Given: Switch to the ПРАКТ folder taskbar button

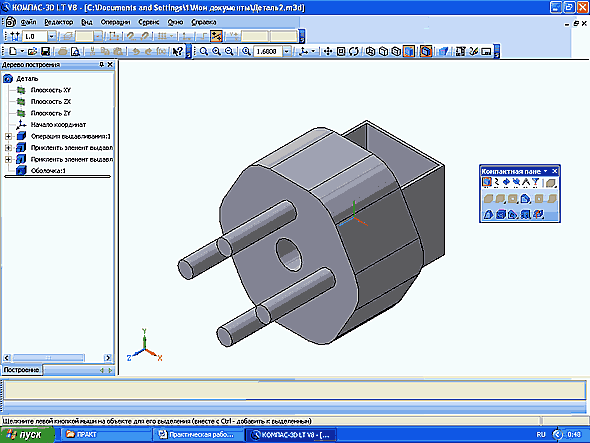Looking at the screenshot, I should click(106, 435).
